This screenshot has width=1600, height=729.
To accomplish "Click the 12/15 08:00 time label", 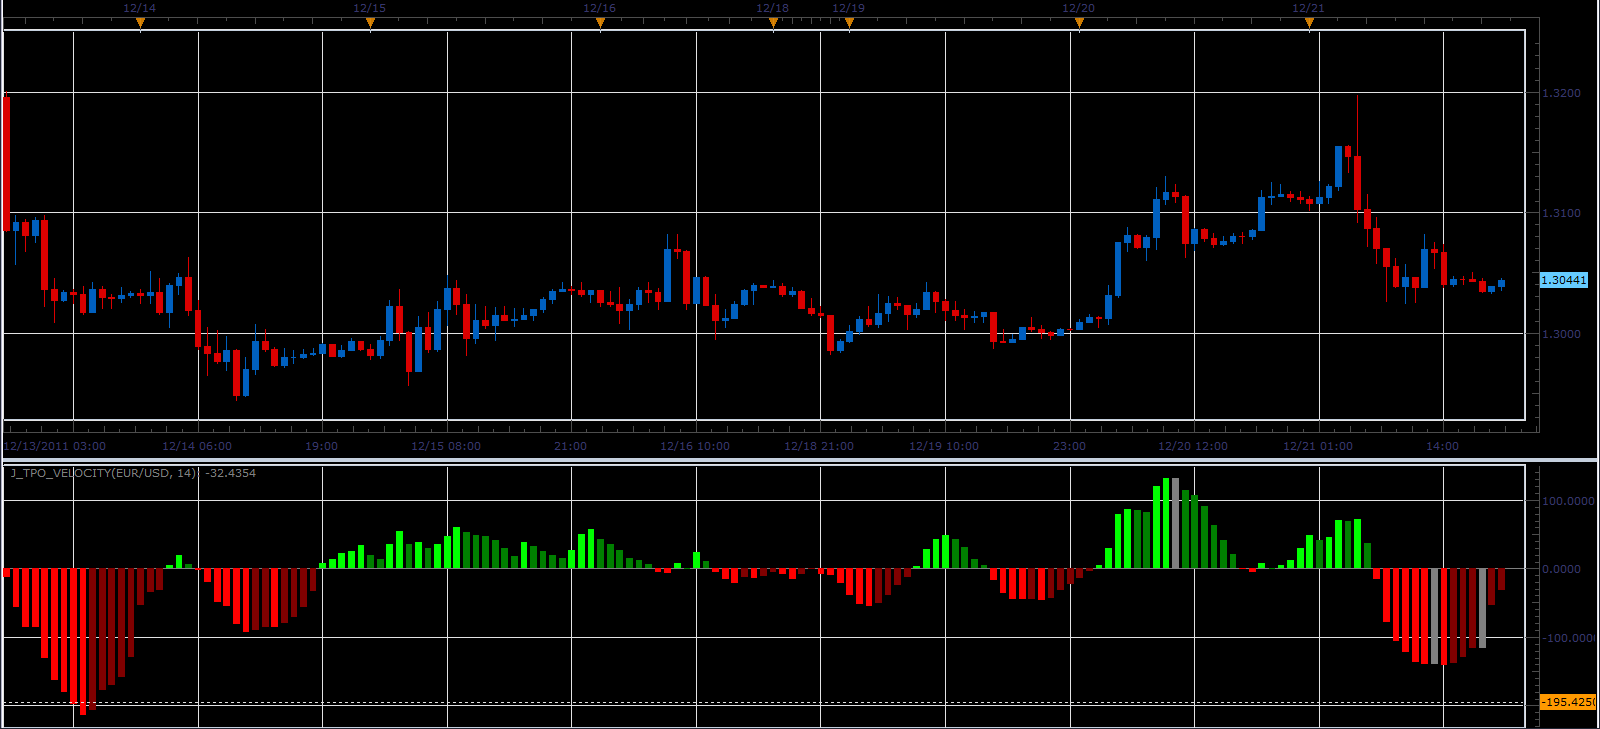I will coord(446,446).
